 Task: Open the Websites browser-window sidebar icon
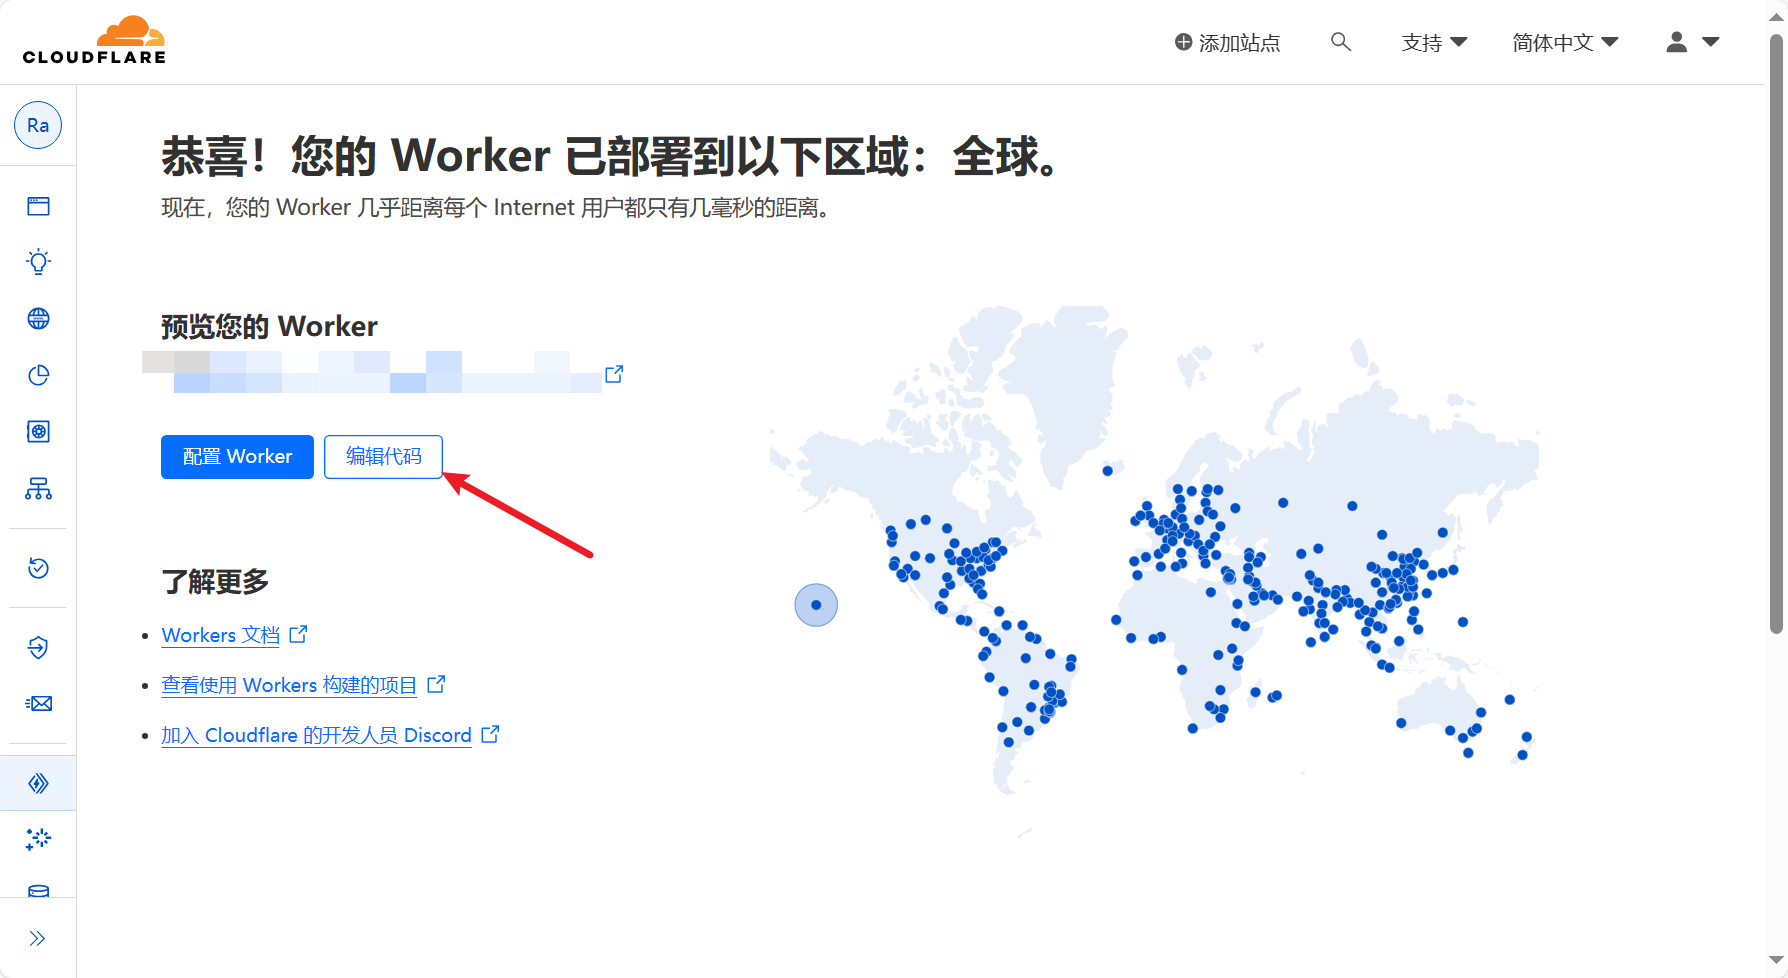38,206
